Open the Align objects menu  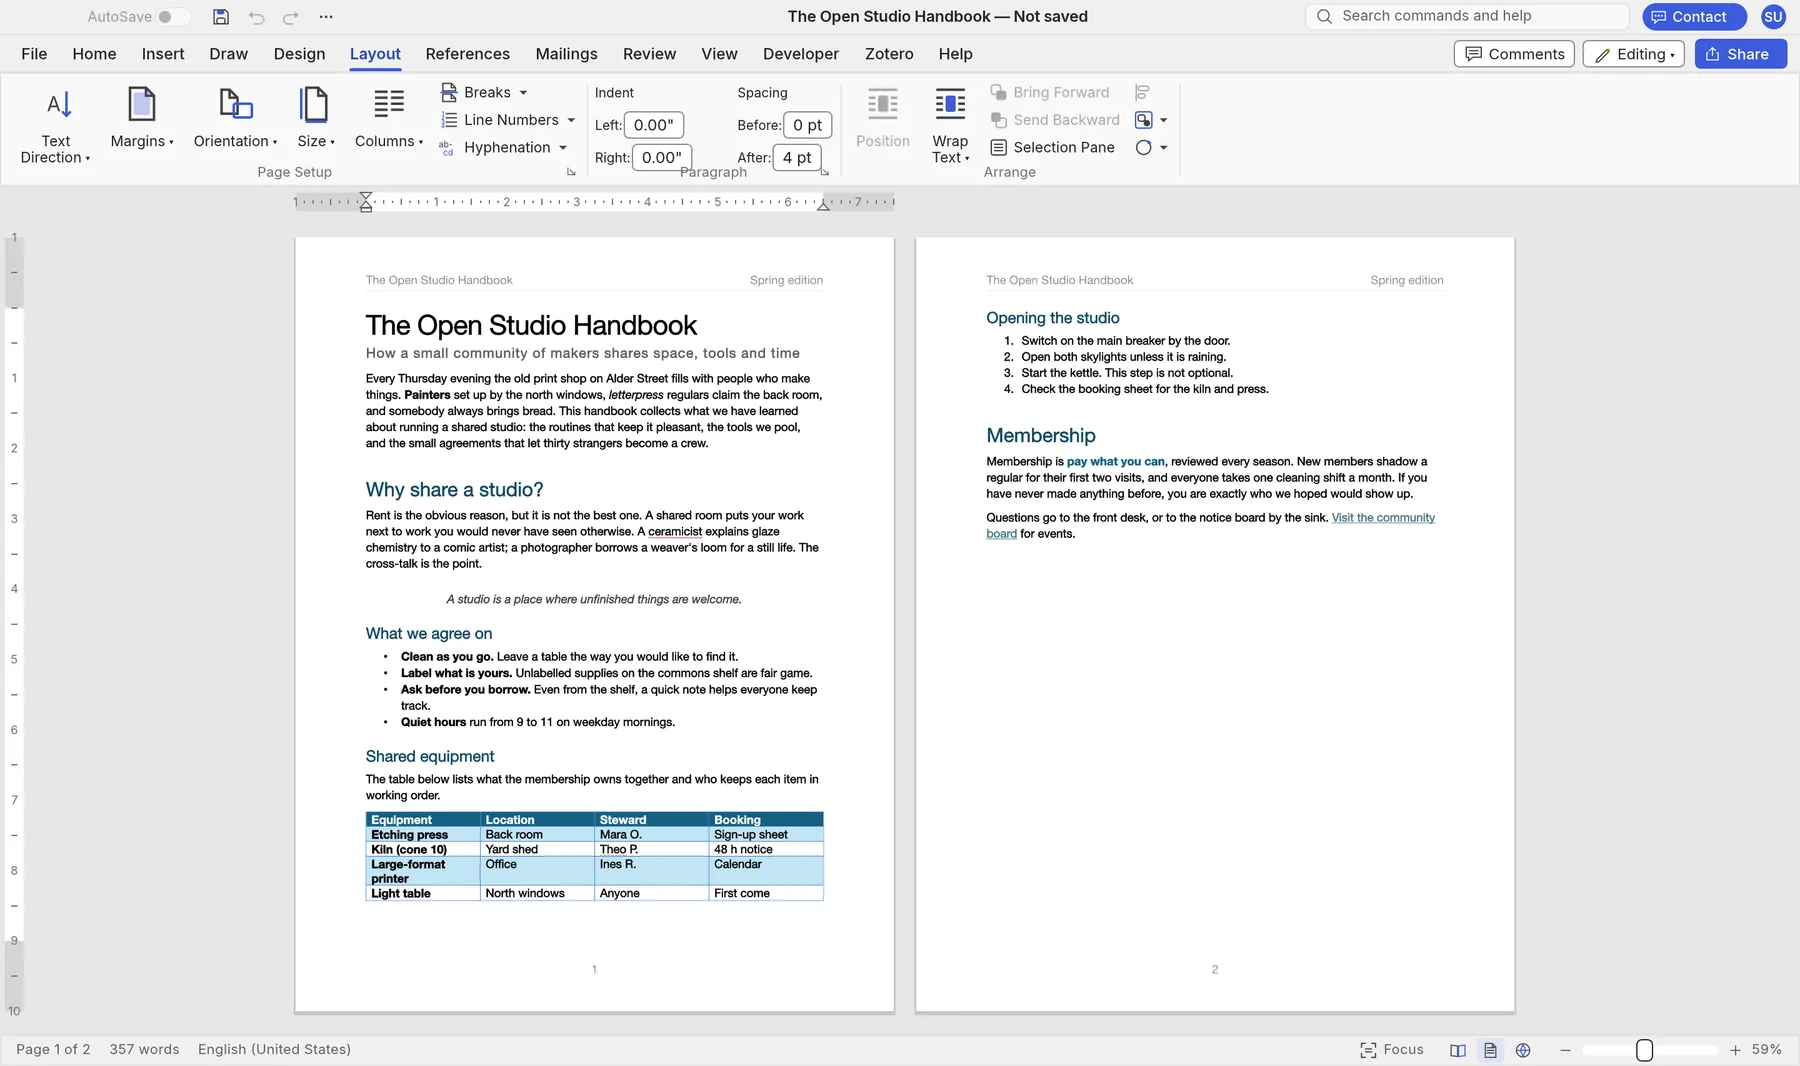pos(1142,92)
